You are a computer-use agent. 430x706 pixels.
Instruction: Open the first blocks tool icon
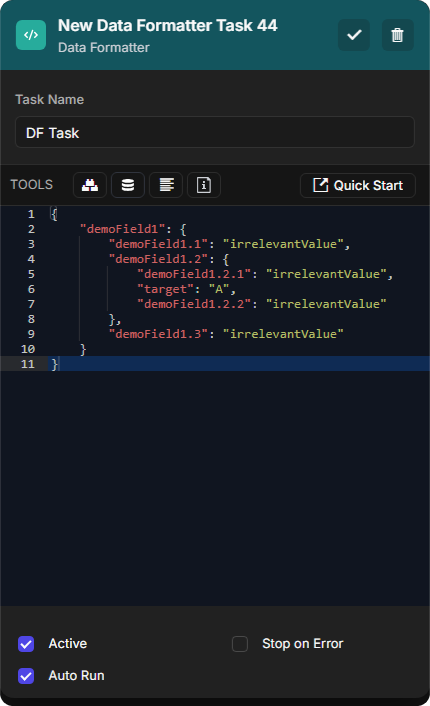90,185
